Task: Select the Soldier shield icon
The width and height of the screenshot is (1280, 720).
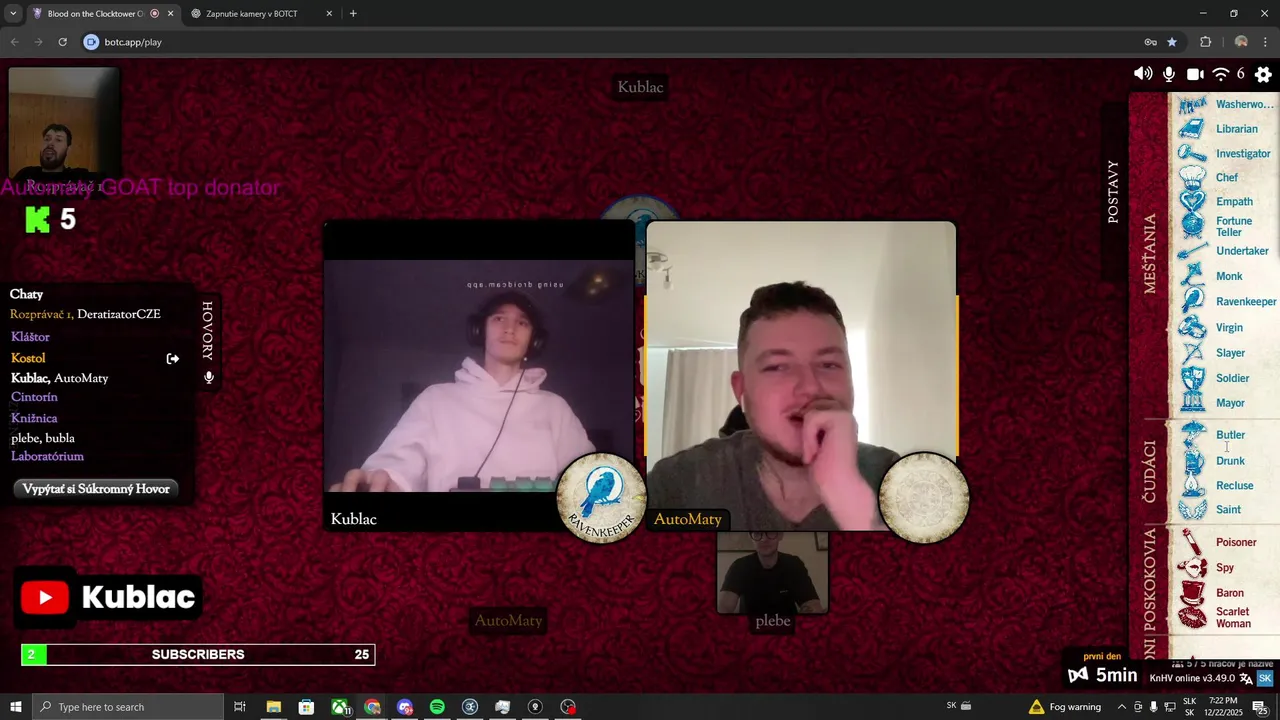Action: coord(1192,378)
